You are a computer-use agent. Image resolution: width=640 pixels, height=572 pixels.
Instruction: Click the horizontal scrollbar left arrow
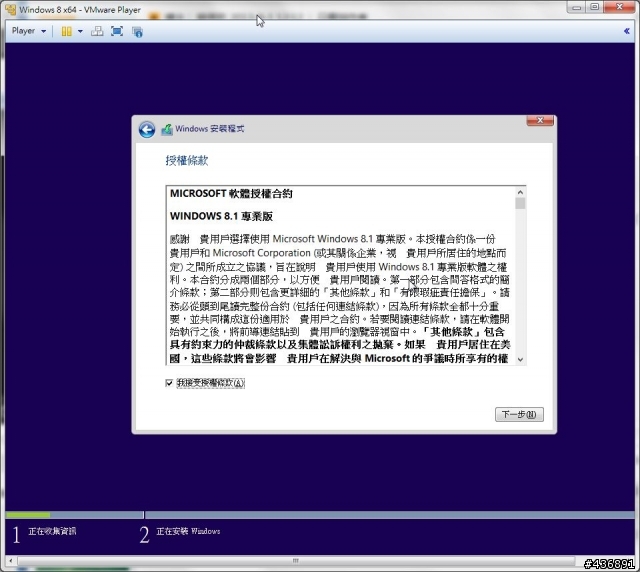pos(11,561)
